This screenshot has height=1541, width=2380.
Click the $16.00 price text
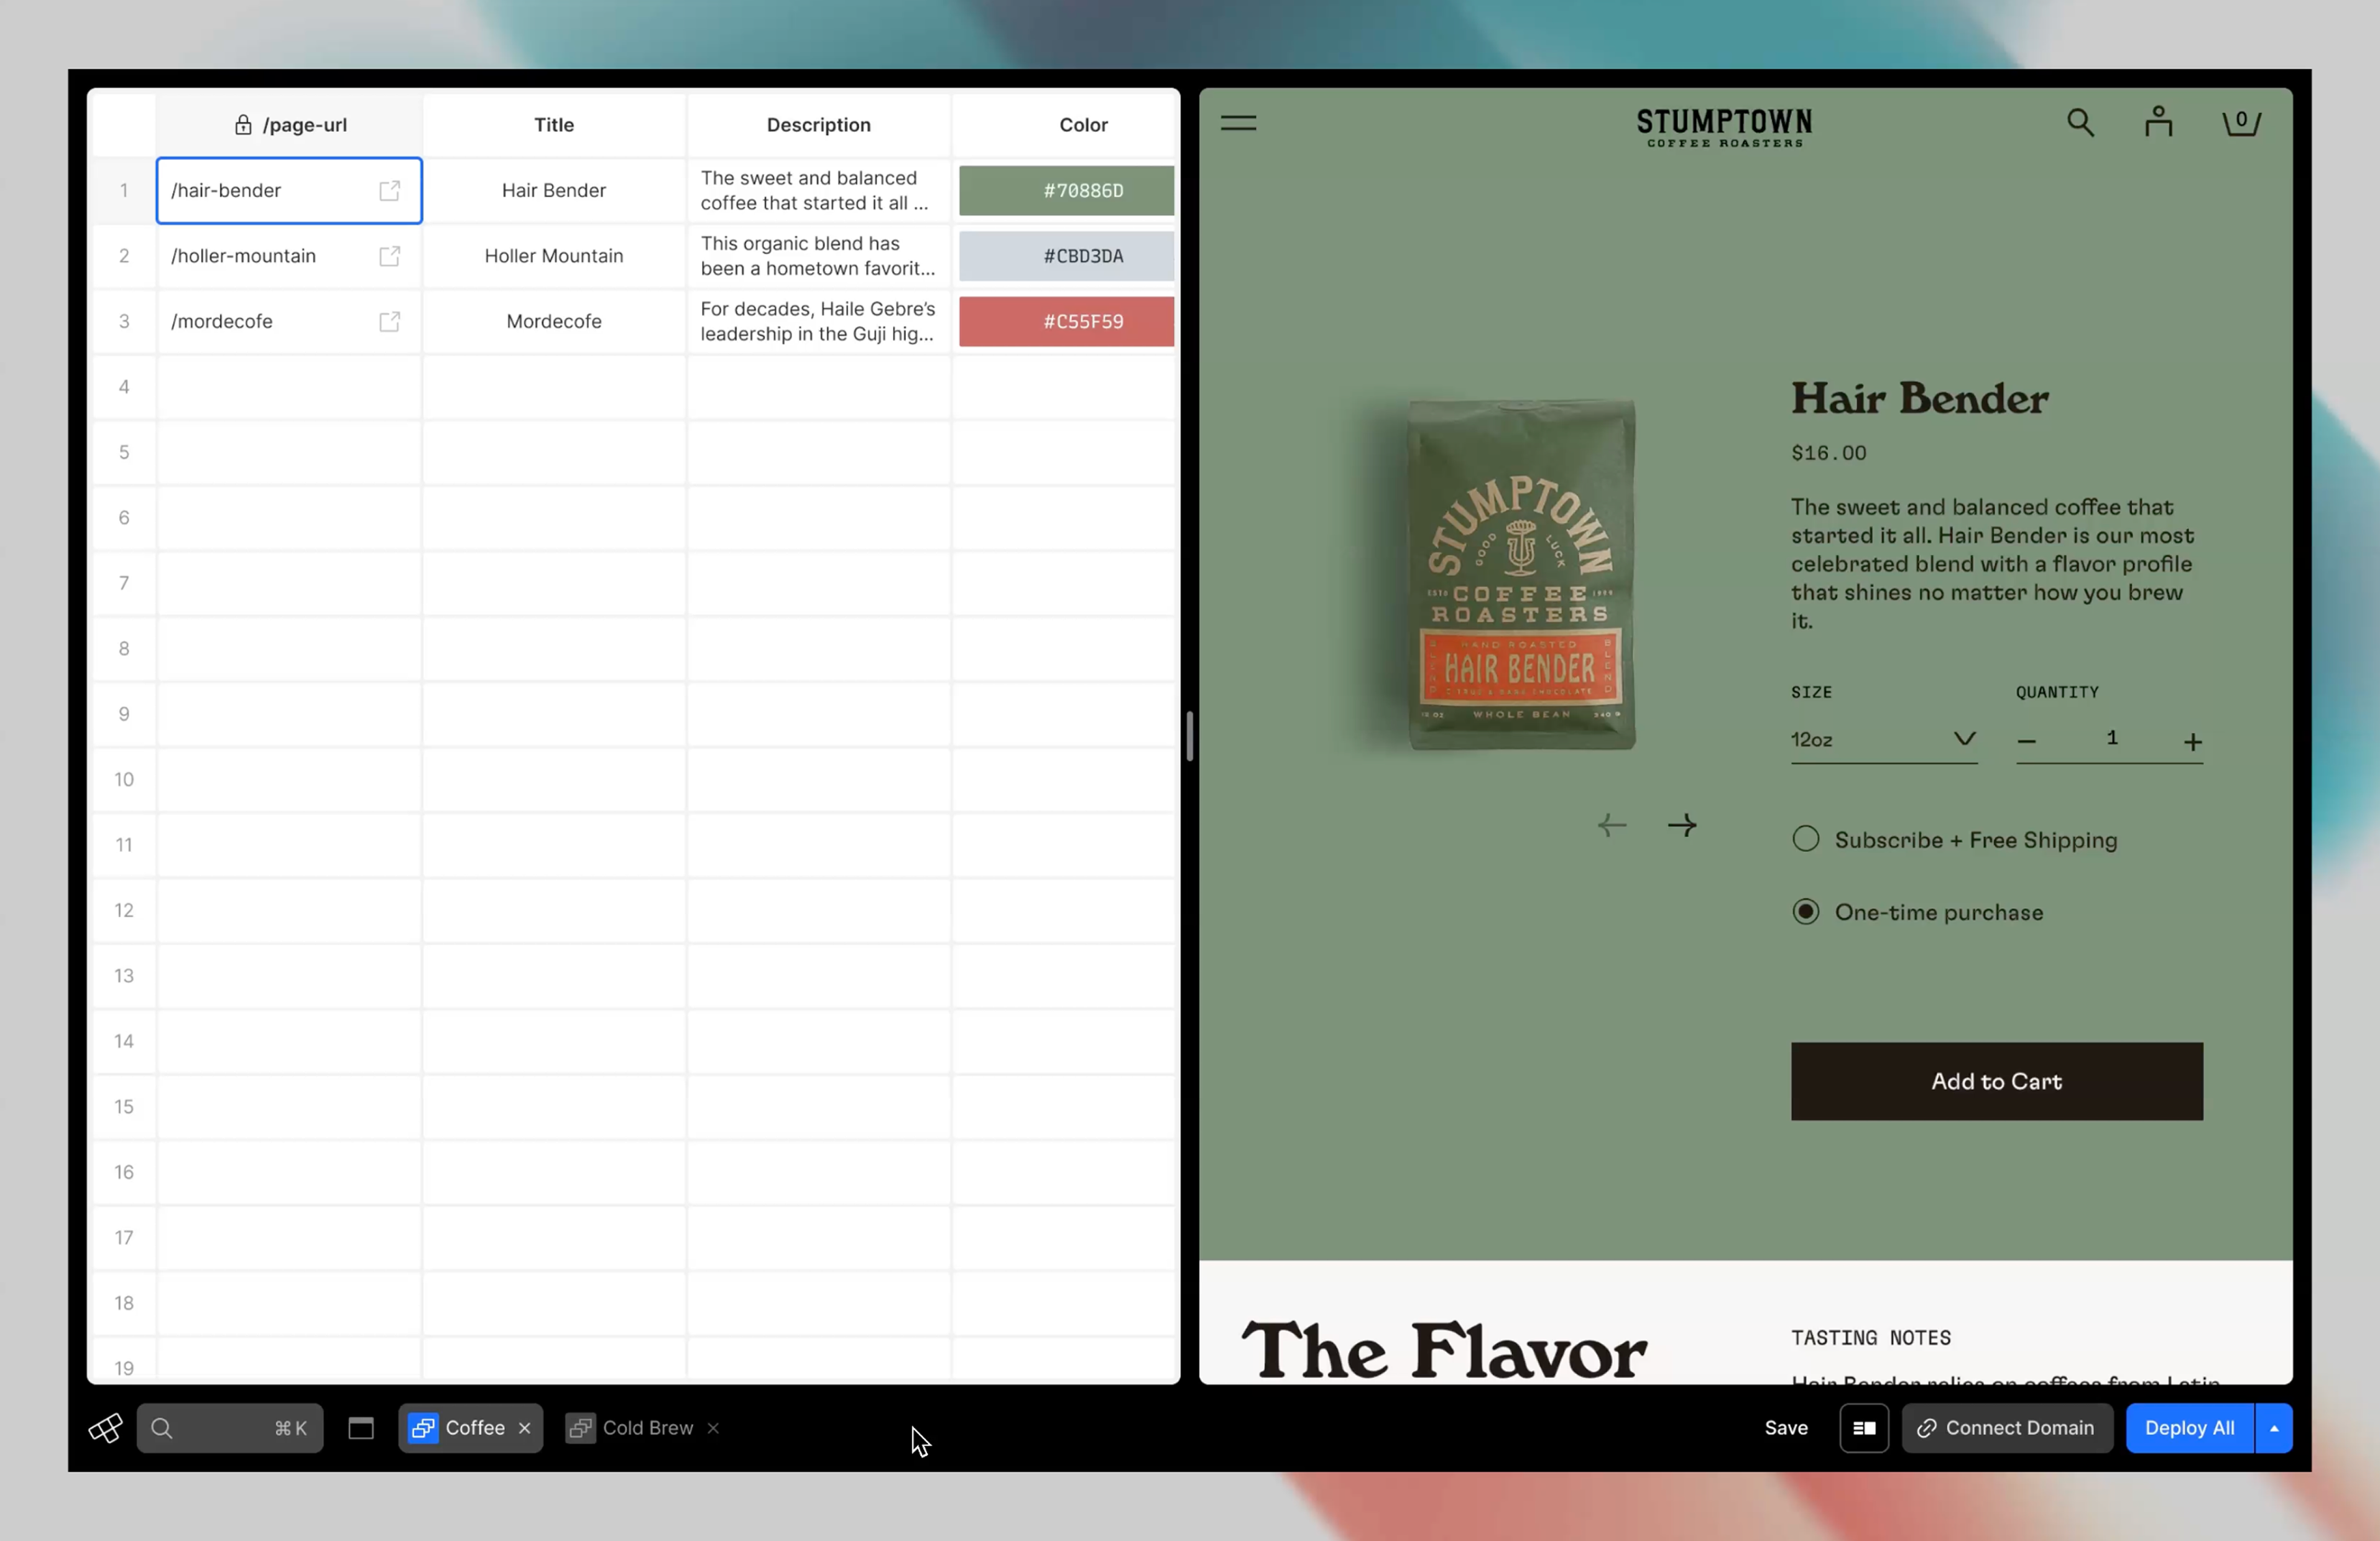(x=1828, y=453)
